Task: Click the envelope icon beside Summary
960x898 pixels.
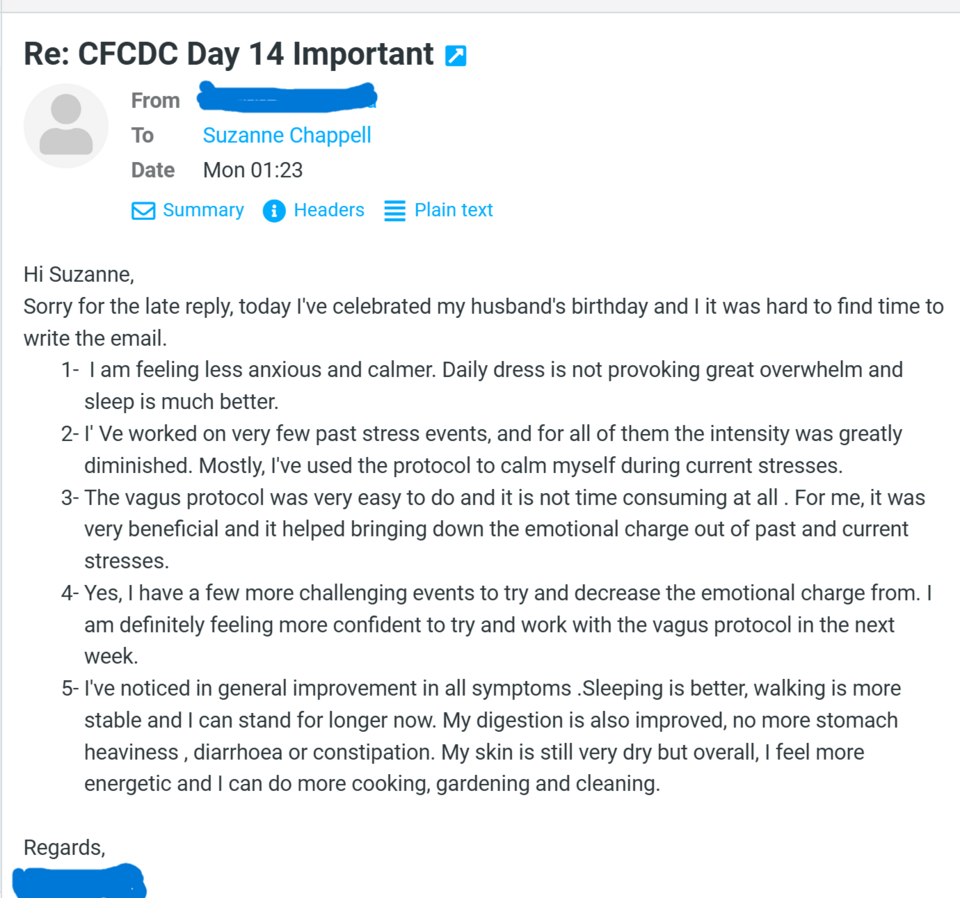Action: point(144,211)
